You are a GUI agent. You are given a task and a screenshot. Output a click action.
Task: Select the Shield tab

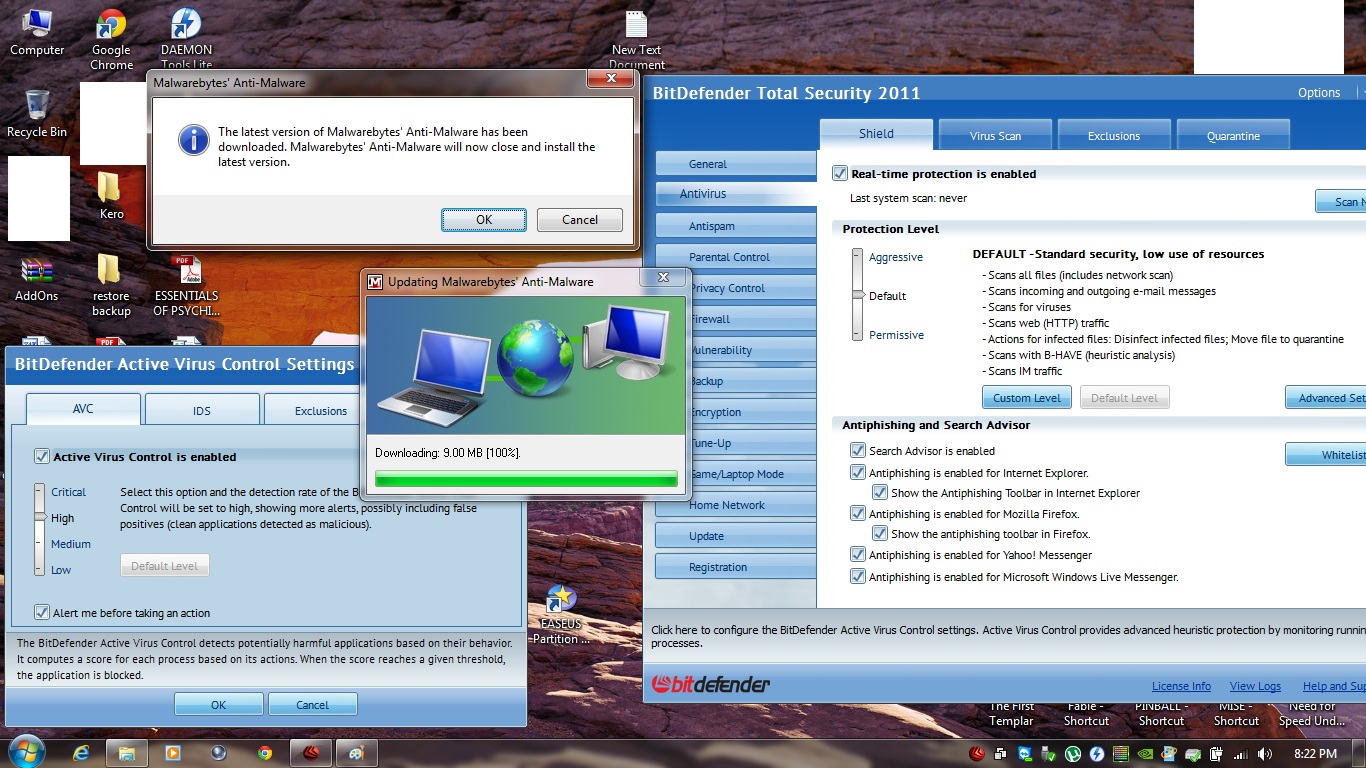coord(876,134)
